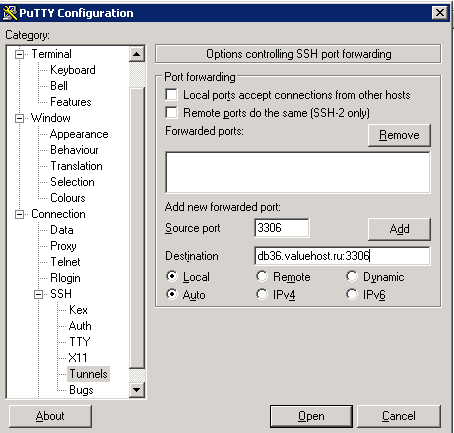
Task: Open the Auth category under SSH
Action: 80,326
